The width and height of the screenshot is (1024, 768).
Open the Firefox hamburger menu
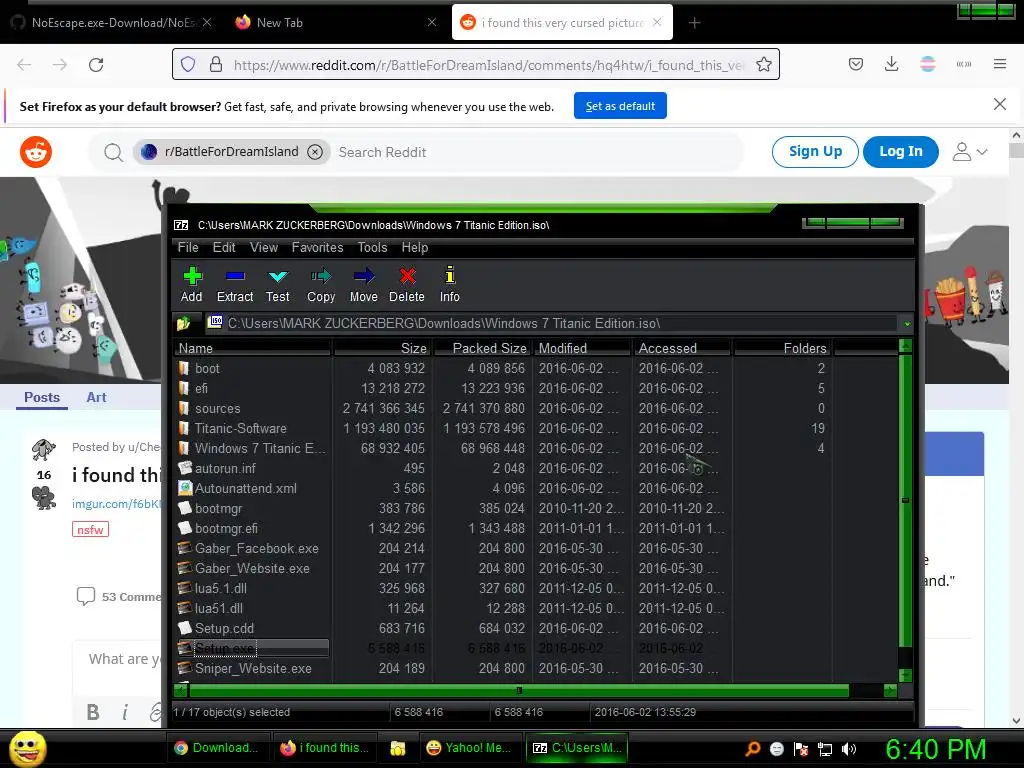[999, 64]
